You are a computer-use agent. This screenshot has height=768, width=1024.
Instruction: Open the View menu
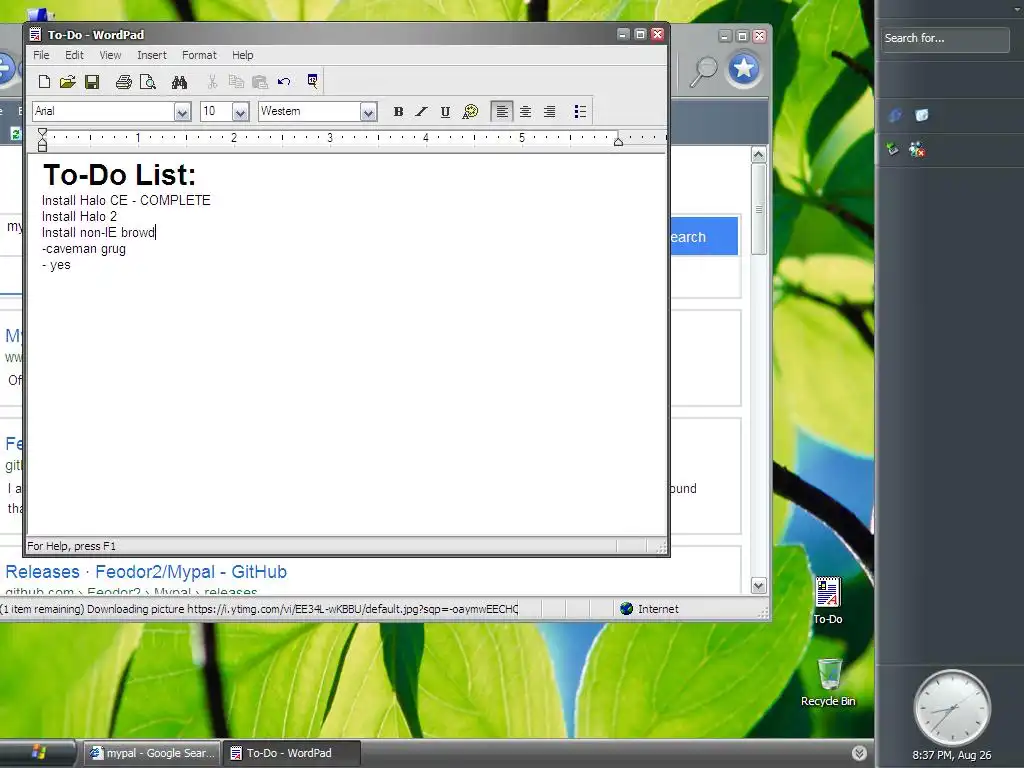[x=110, y=55]
